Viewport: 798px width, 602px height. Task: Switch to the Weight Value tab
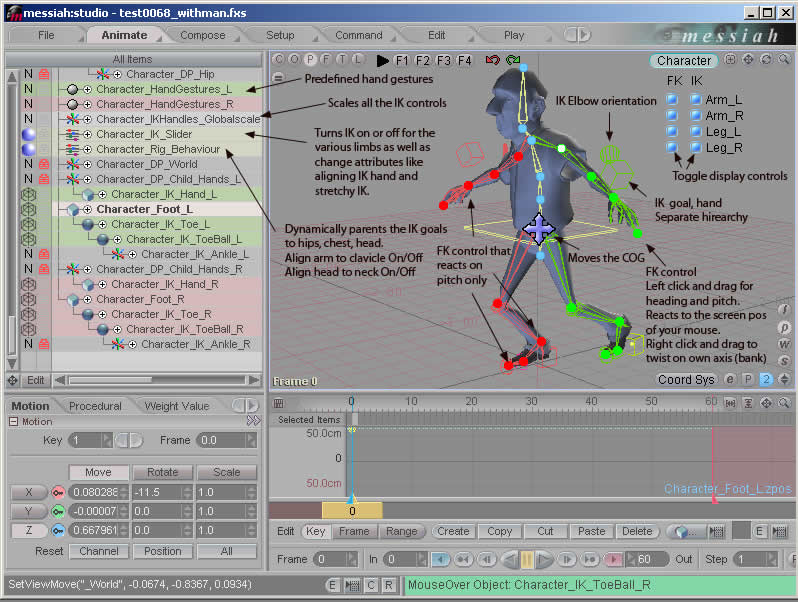point(177,406)
